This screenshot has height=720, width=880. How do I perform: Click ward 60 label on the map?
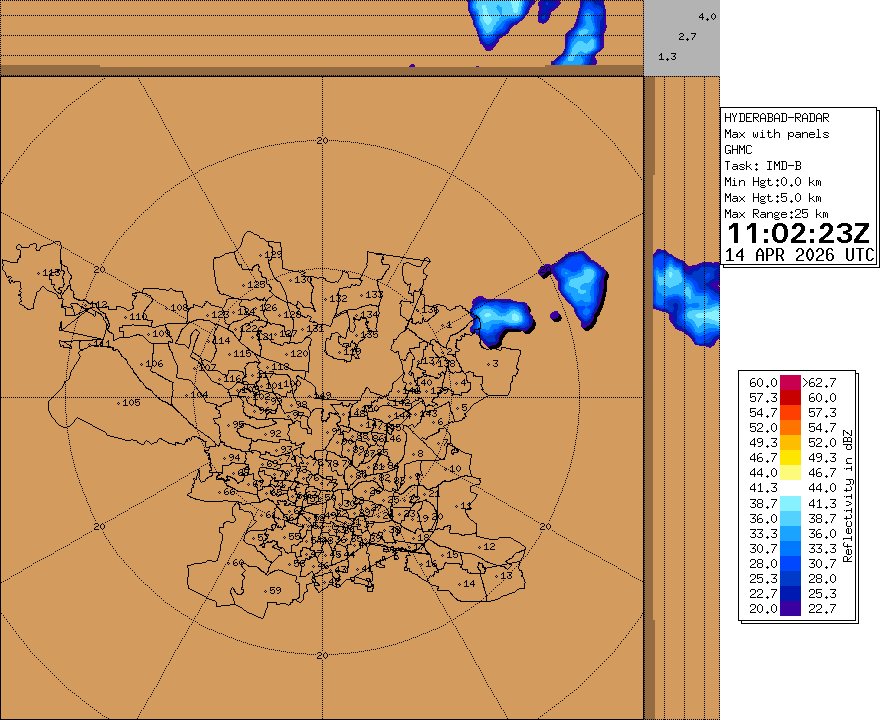(x=238, y=563)
